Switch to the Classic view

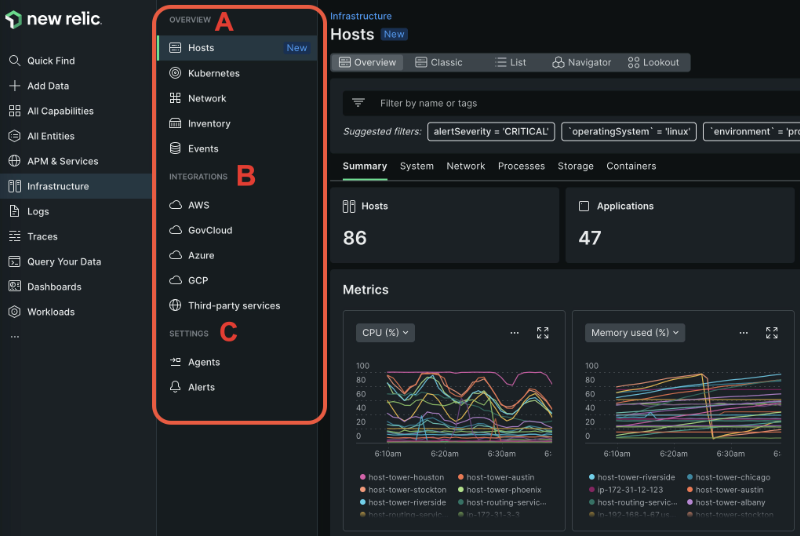pyautogui.click(x=439, y=62)
